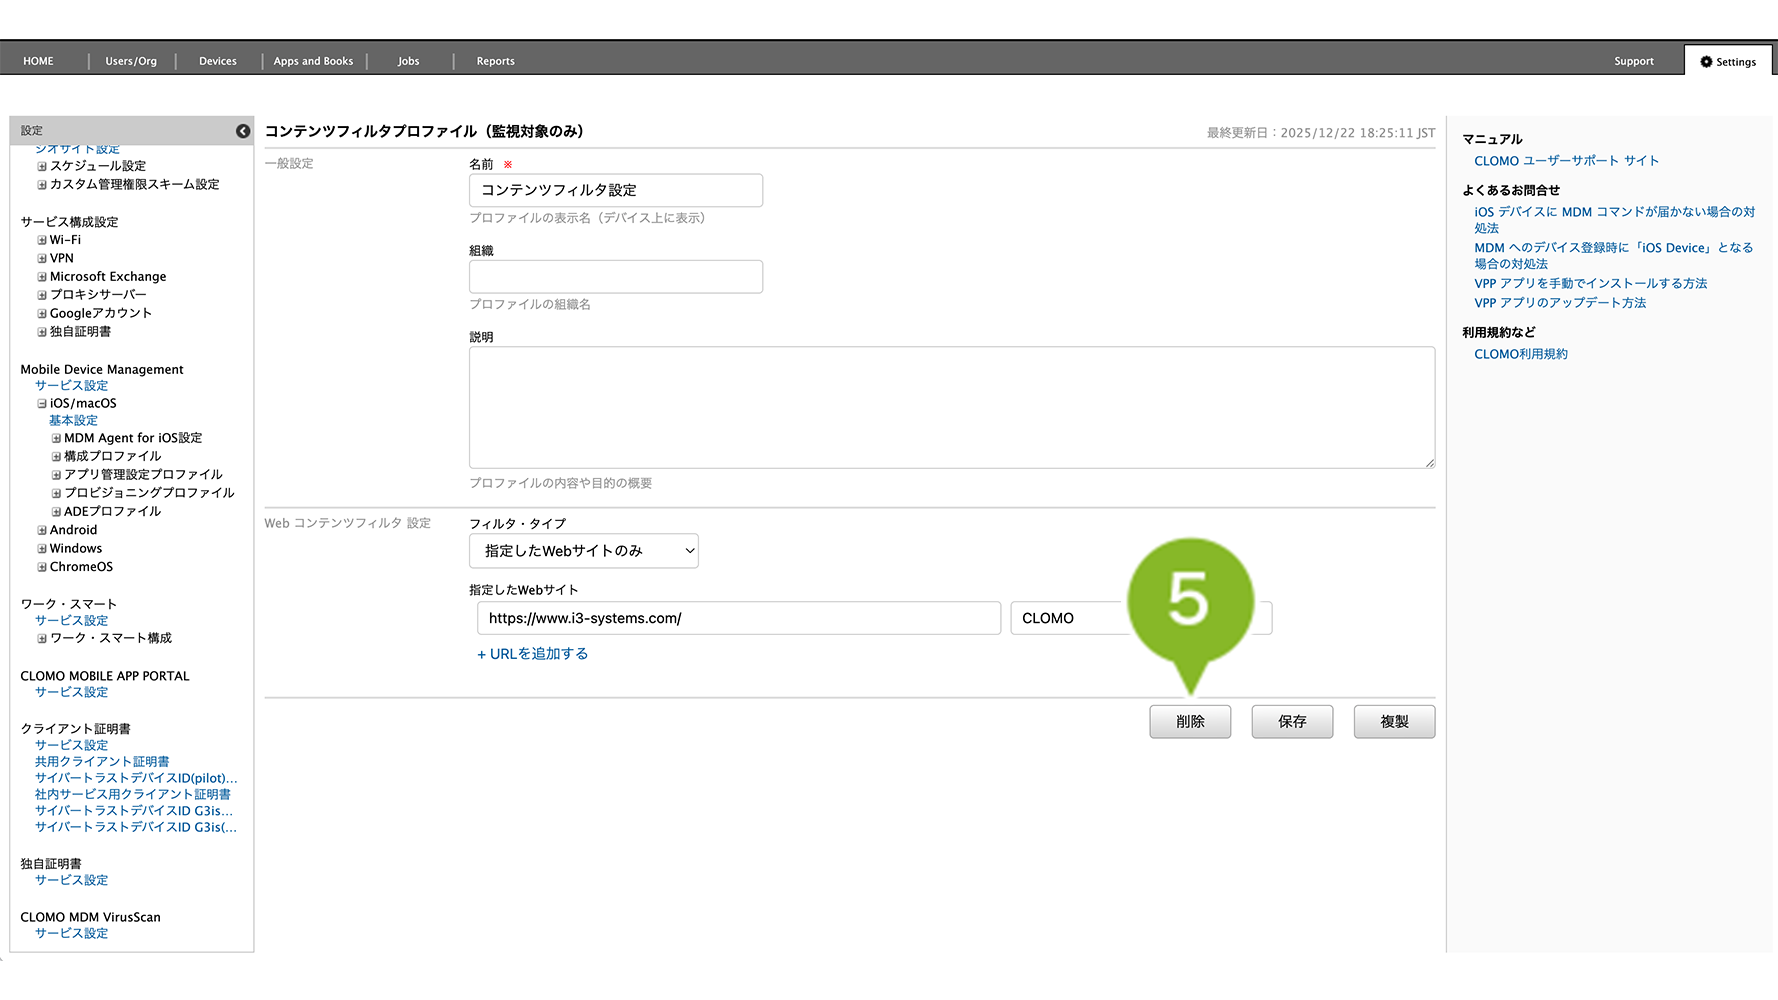Expand the Wi-Fi tree node

click(x=42, y=240)
